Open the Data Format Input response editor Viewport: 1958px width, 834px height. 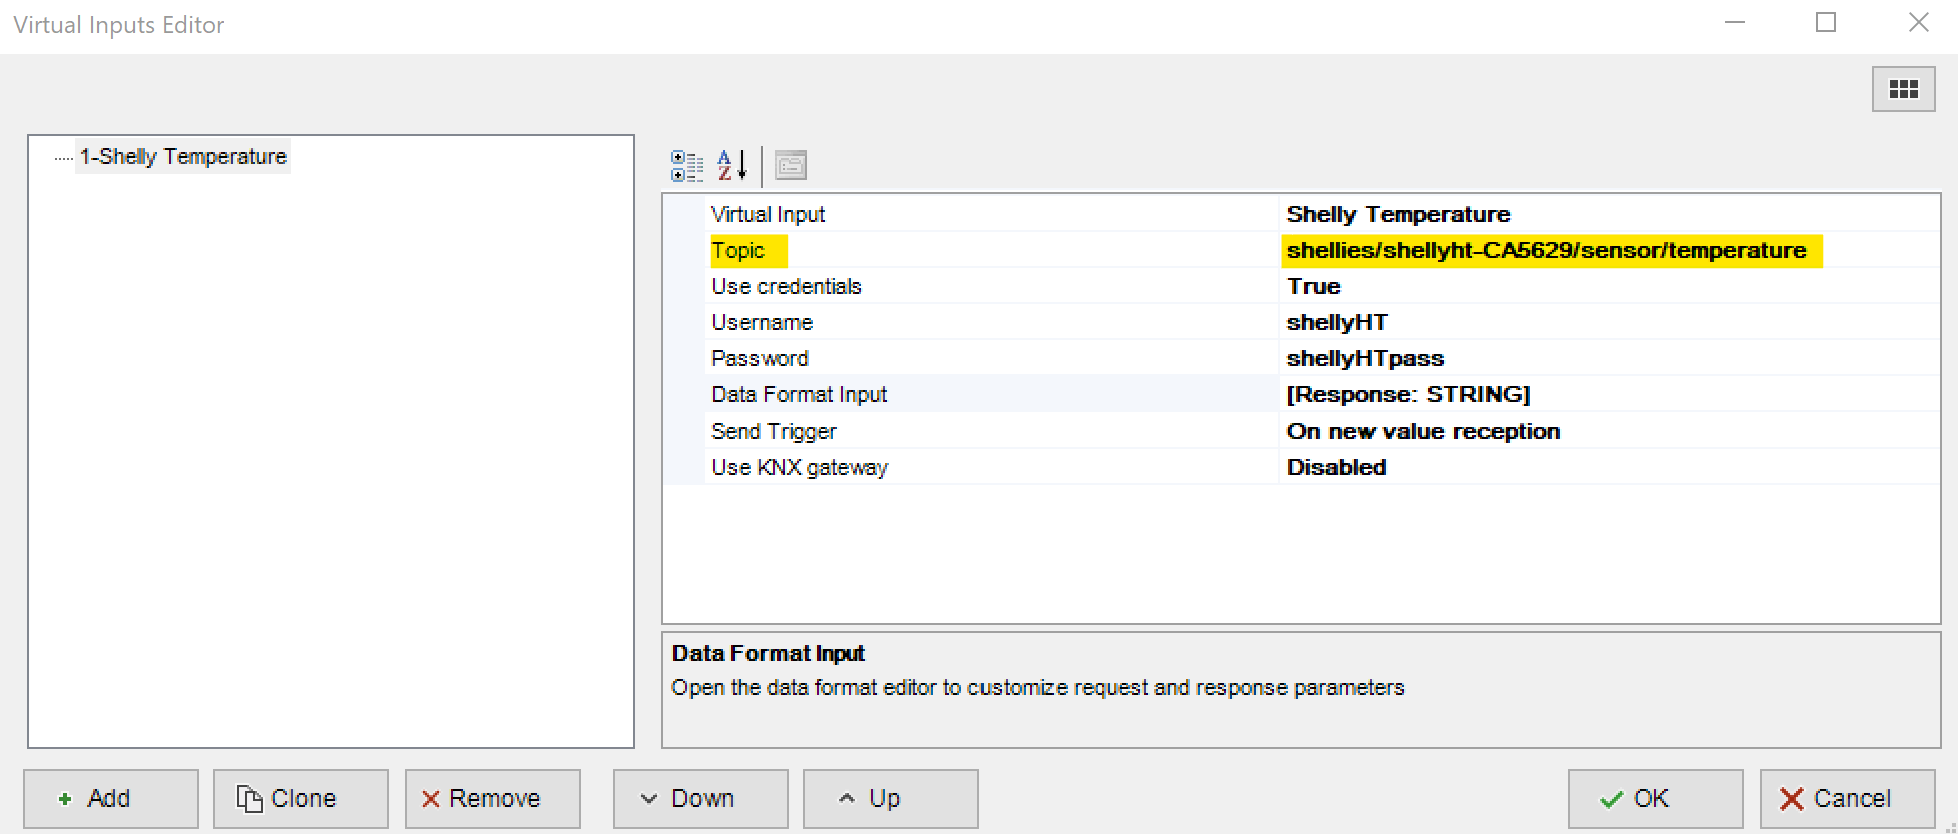tap(1408, 395)
